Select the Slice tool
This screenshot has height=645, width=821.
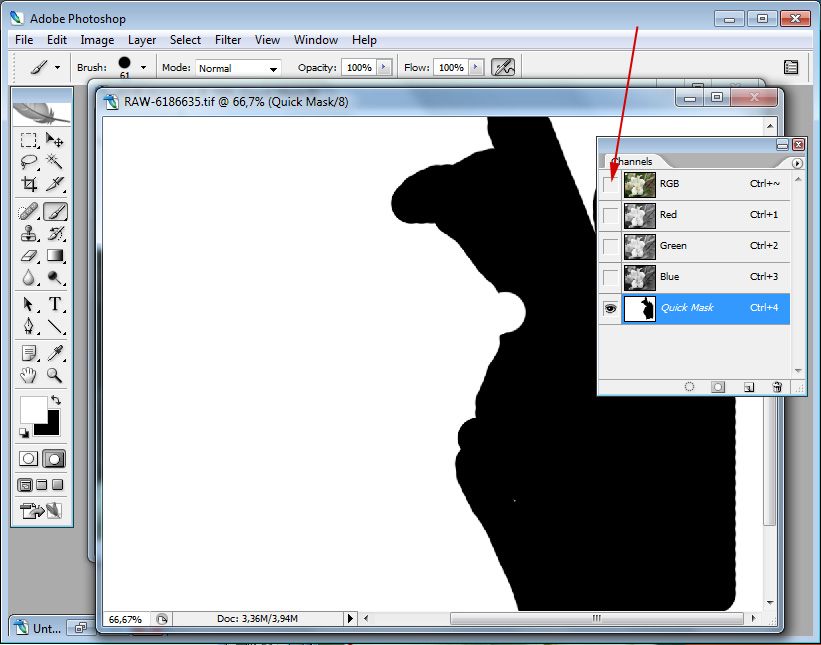[x=54, y=184]
